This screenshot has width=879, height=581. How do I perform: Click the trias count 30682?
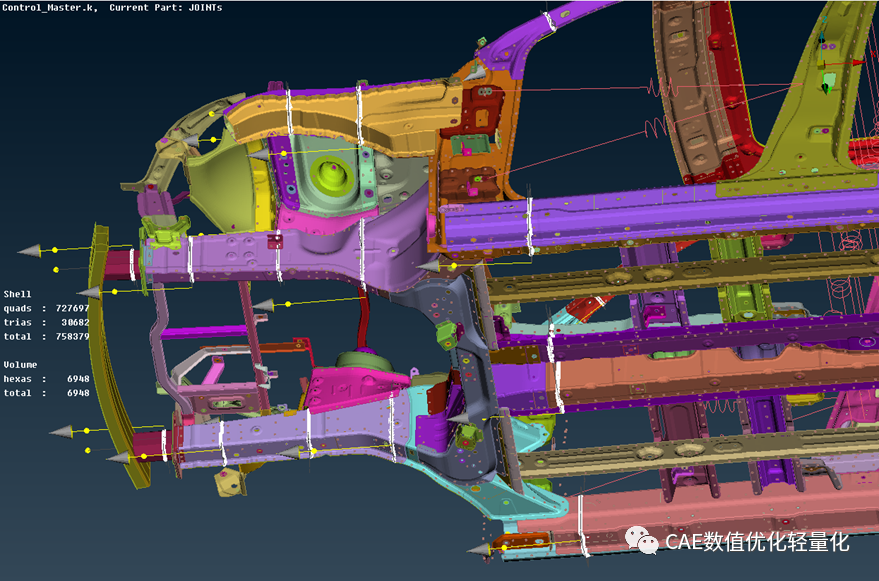(x=75, y=322)
